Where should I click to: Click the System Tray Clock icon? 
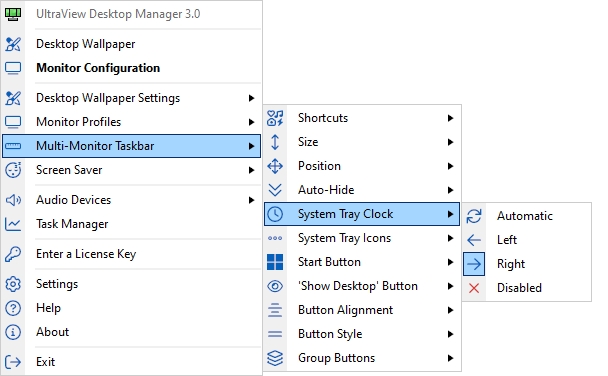click(275, 214)
